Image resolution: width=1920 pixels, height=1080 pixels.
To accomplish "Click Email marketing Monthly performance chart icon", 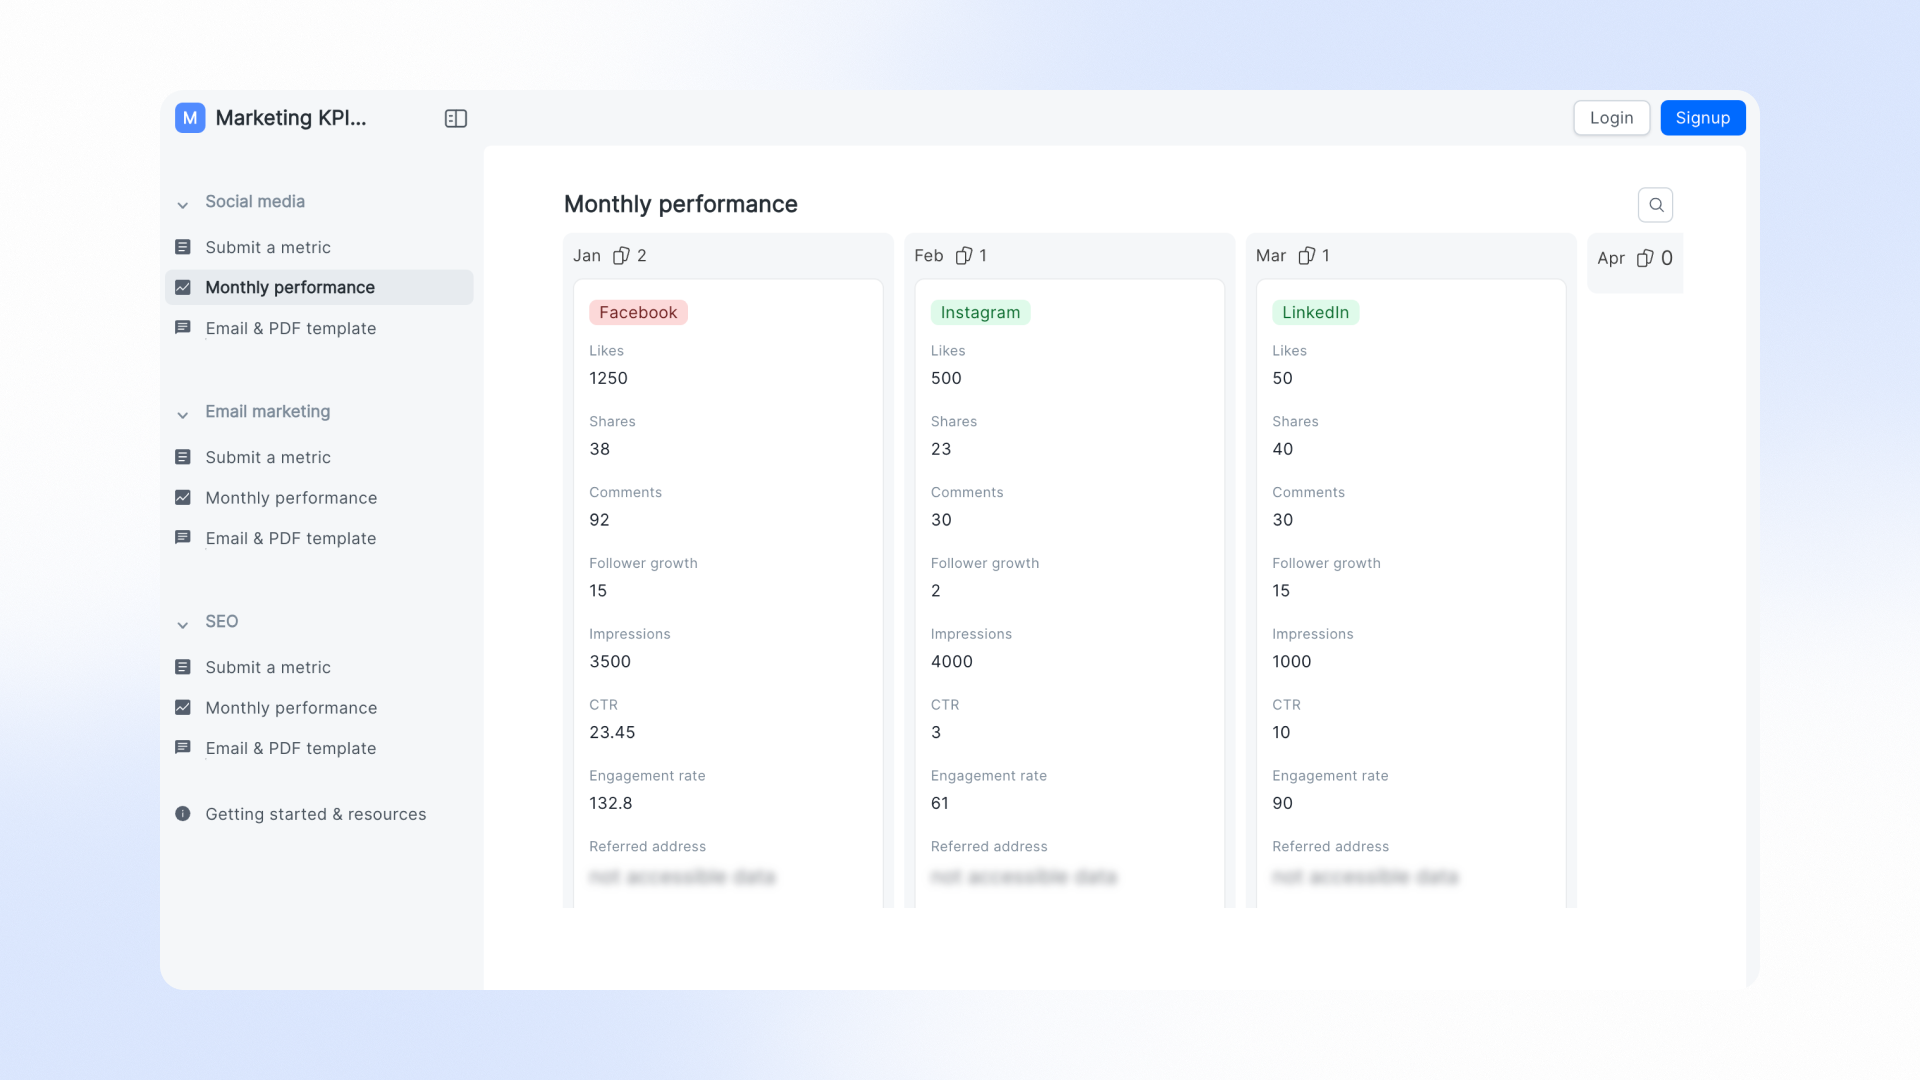I will click(x=183, y=497).
